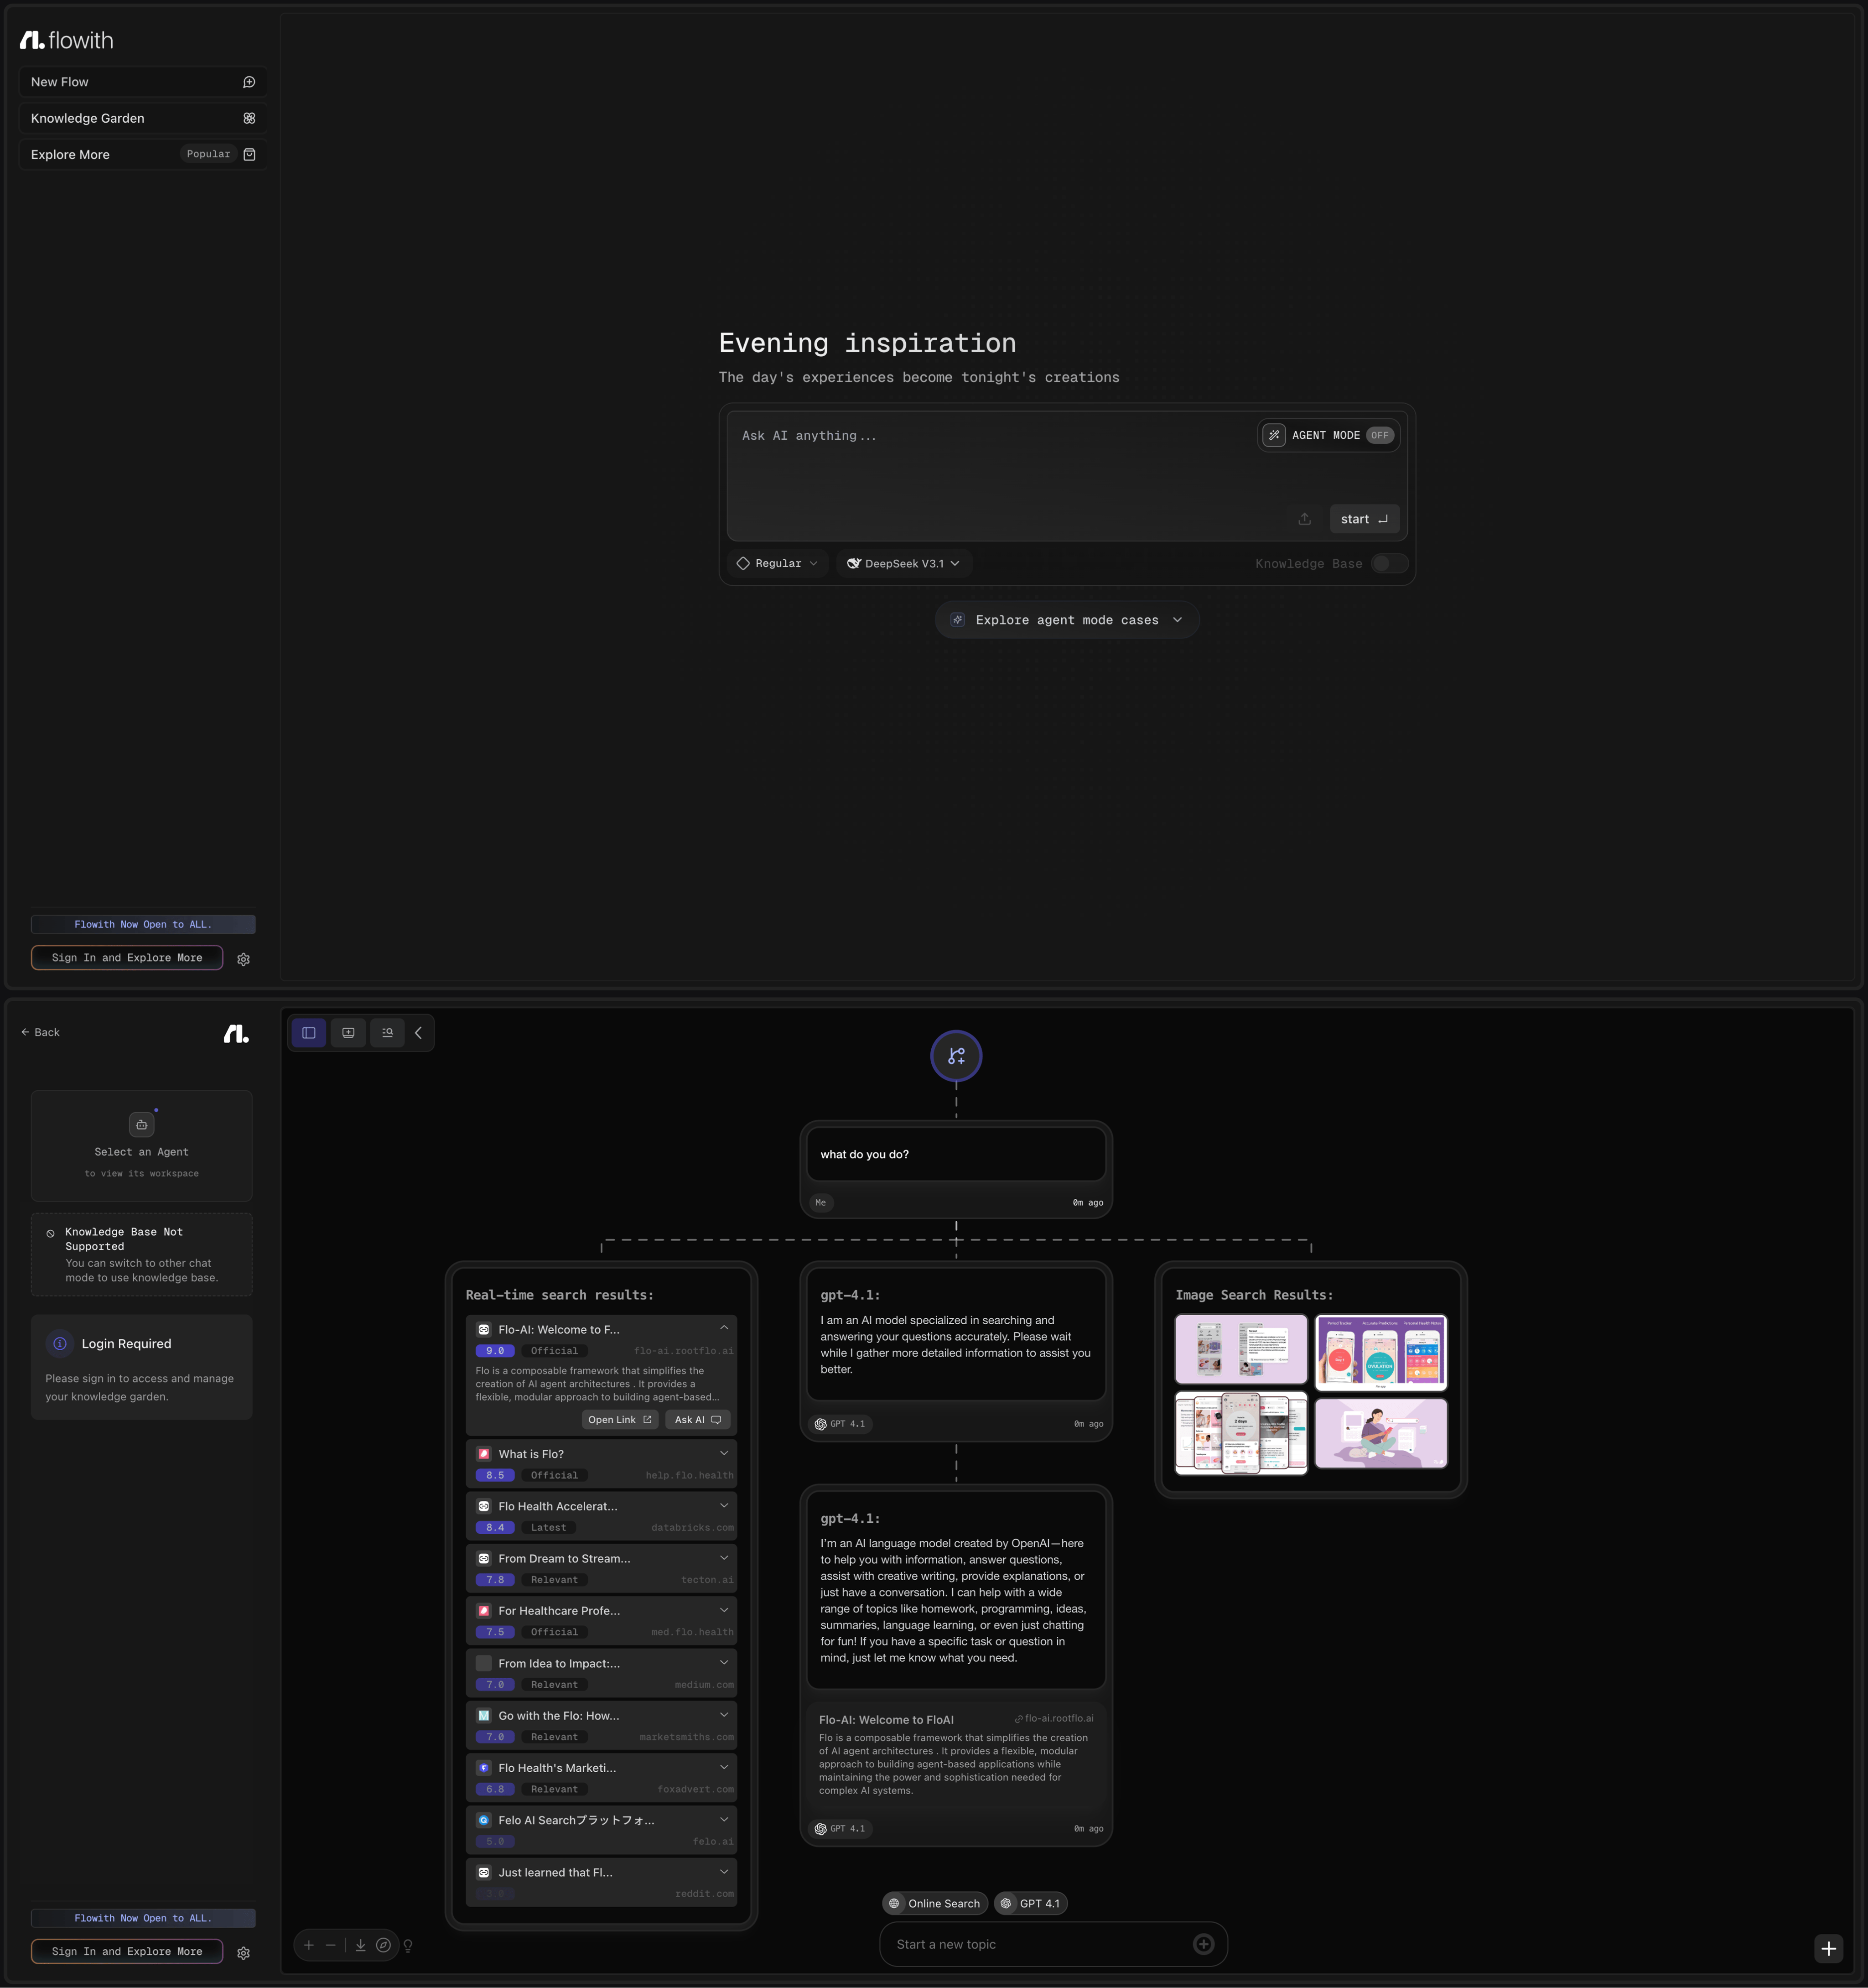This screenshot has height=1988, width=1868.
Task: Click Sign In and Explore More
Action: tap(127, 958)
